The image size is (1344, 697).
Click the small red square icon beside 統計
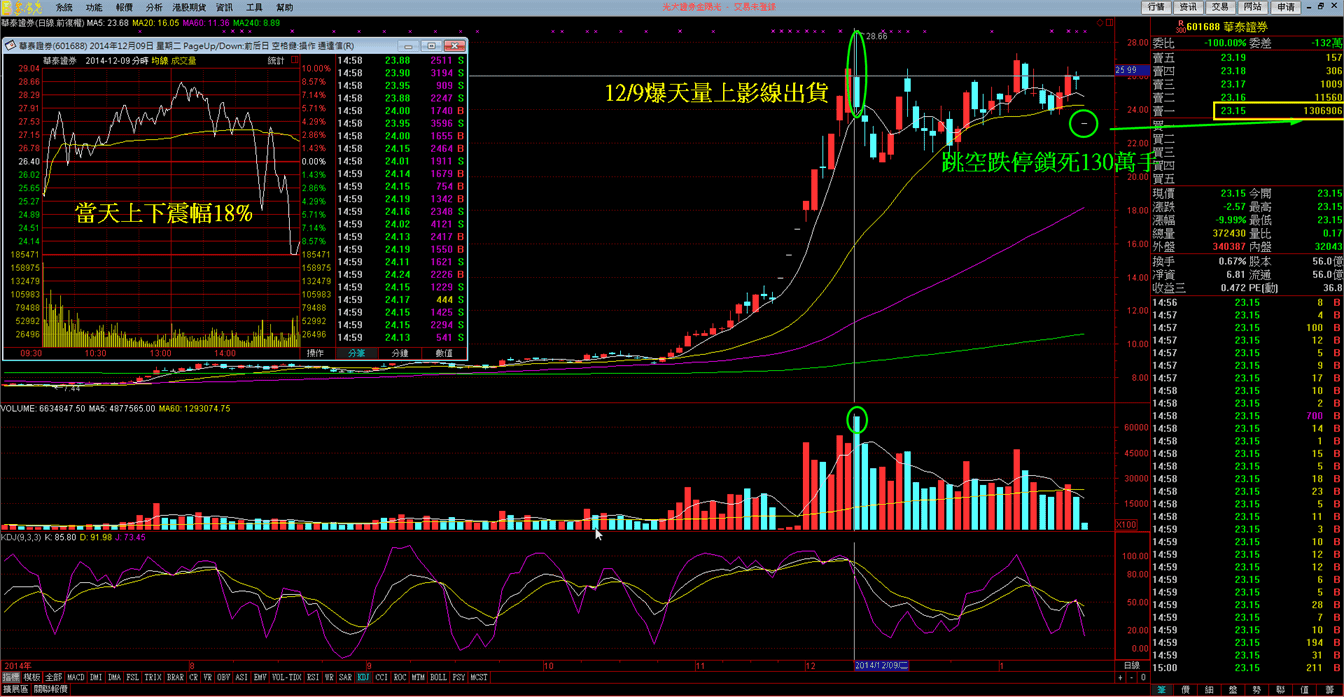tap(296, 61)
